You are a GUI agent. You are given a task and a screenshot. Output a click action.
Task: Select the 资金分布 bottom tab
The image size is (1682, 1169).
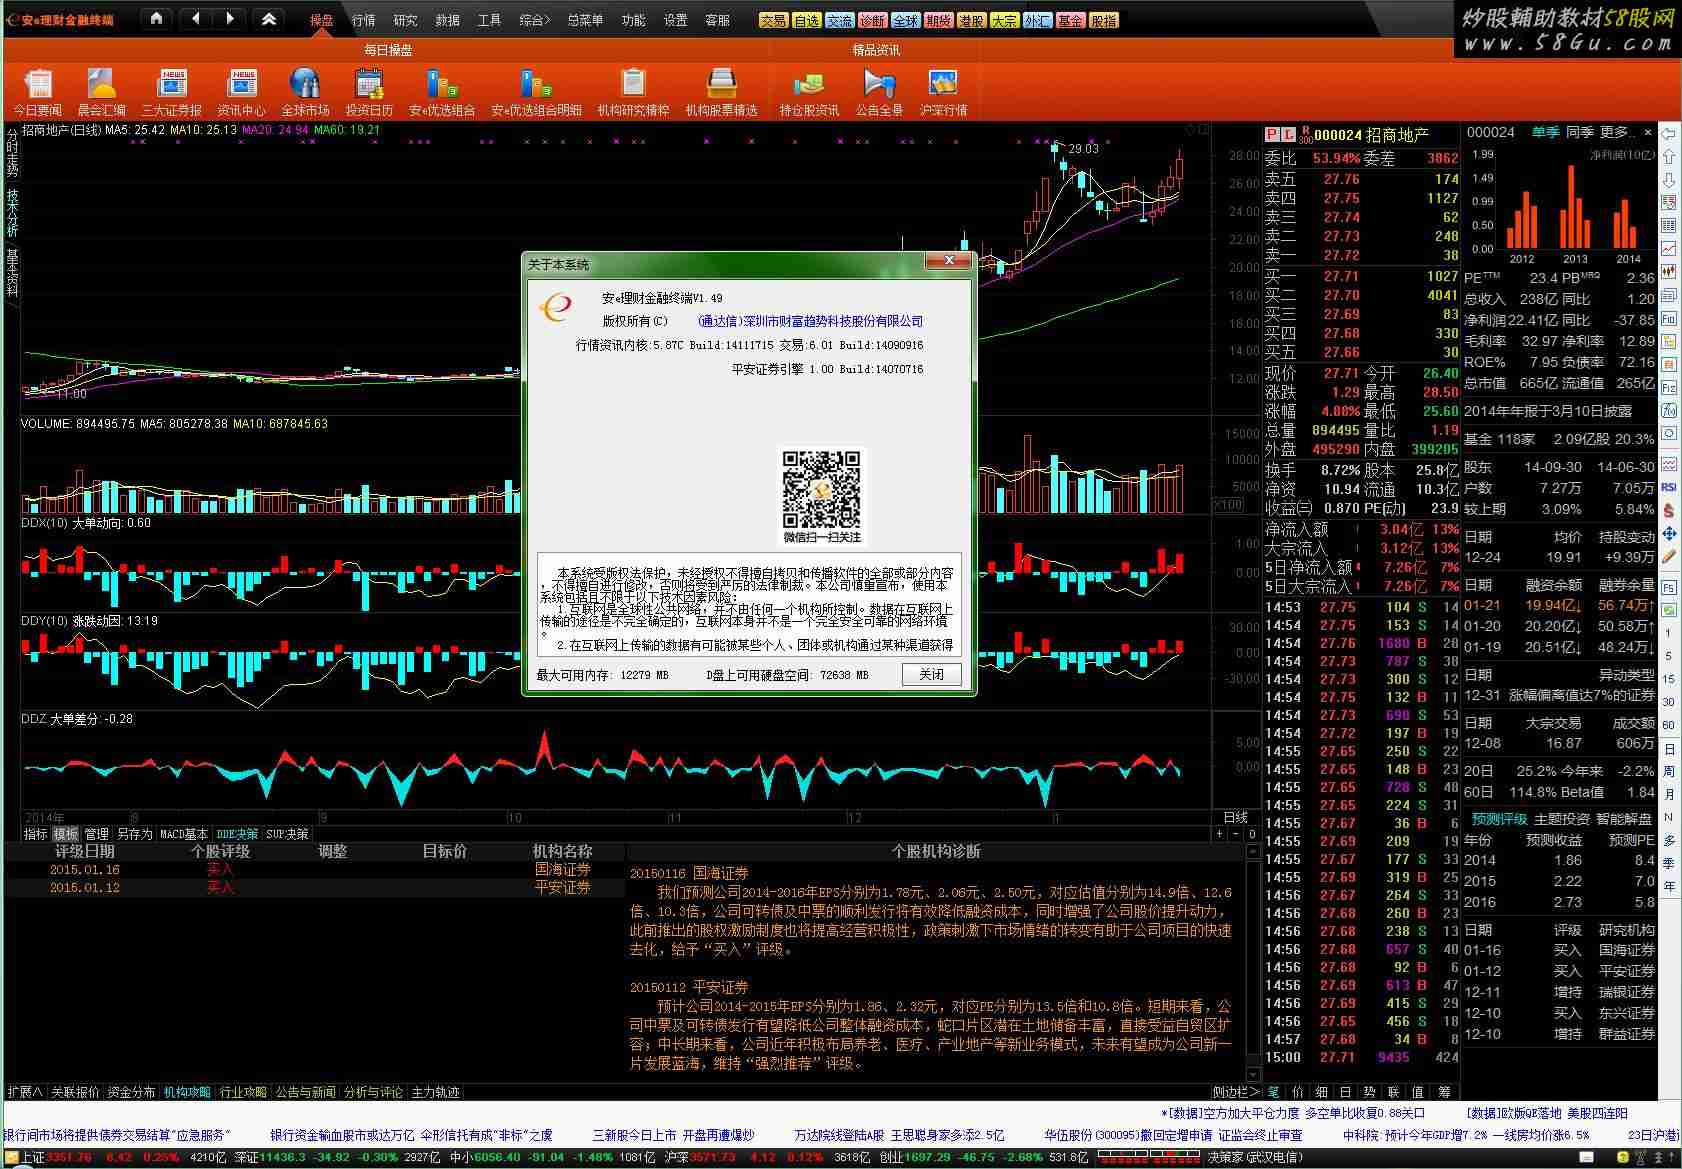132,1092
